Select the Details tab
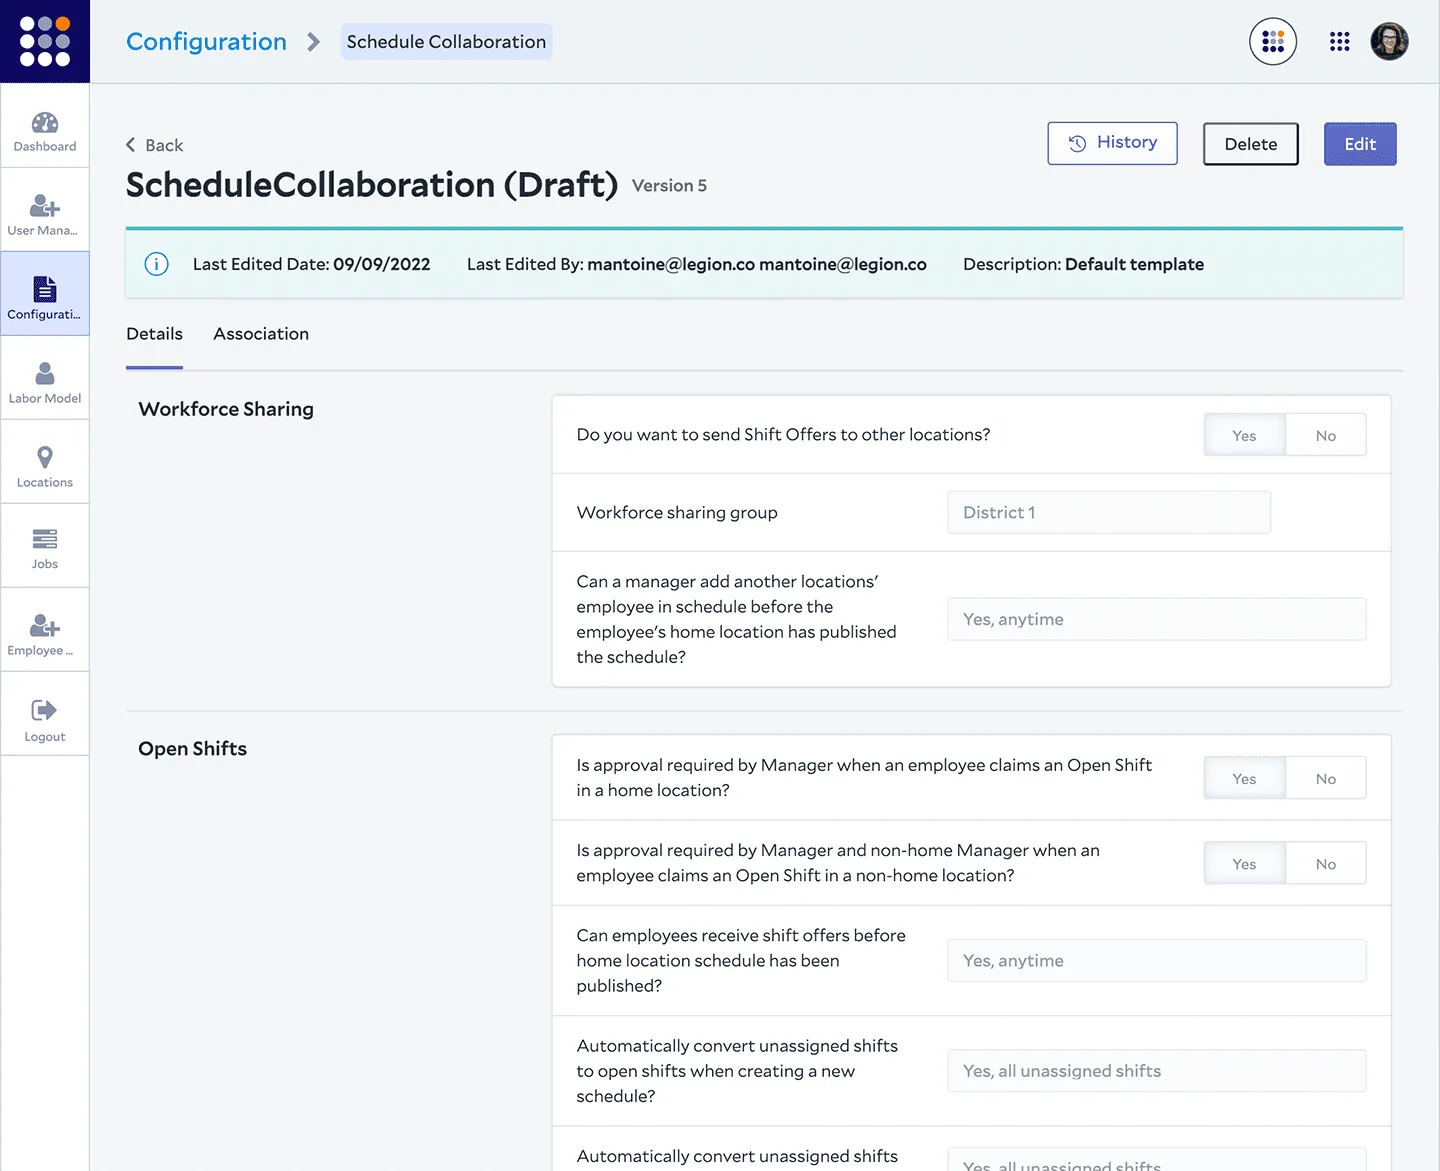This screenshot has width=1440, height=1171. click(154, 334)
